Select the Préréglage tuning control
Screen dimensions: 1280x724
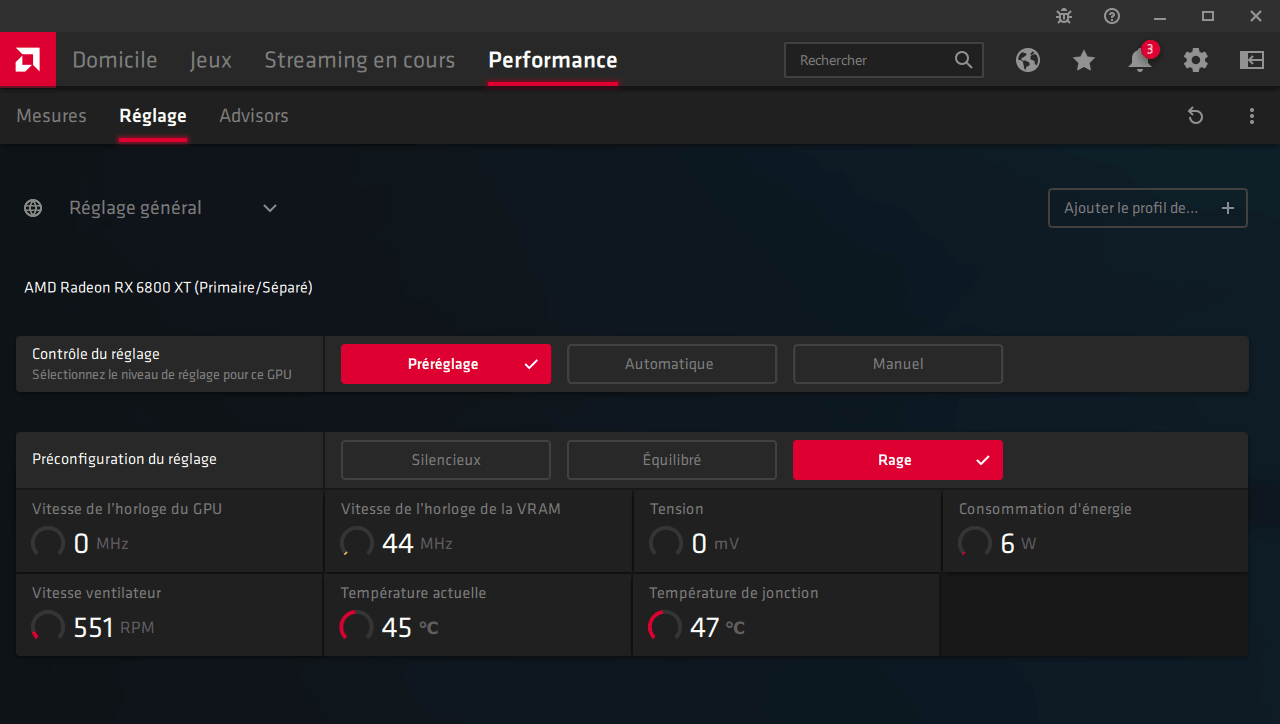(x=445, y=364)
